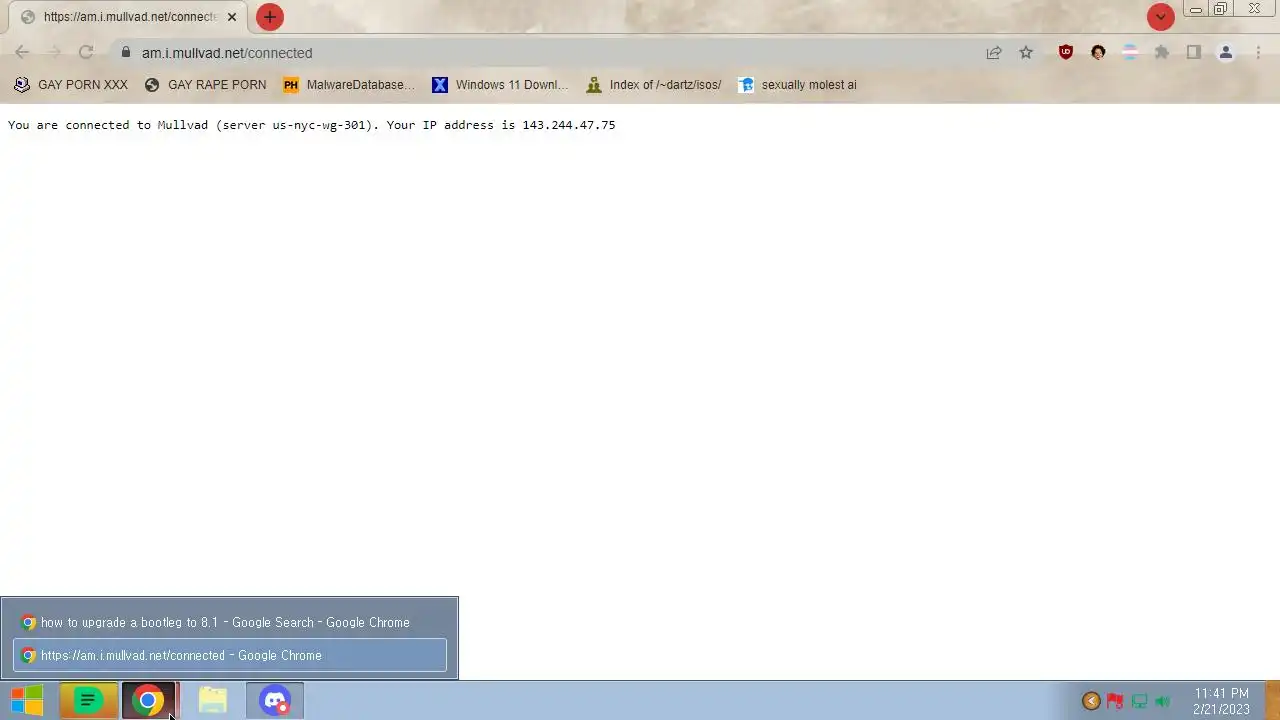Toggle the Chrome side panel
The height and width of the screenshot is (720, 1280).
tap(1194, 53)
